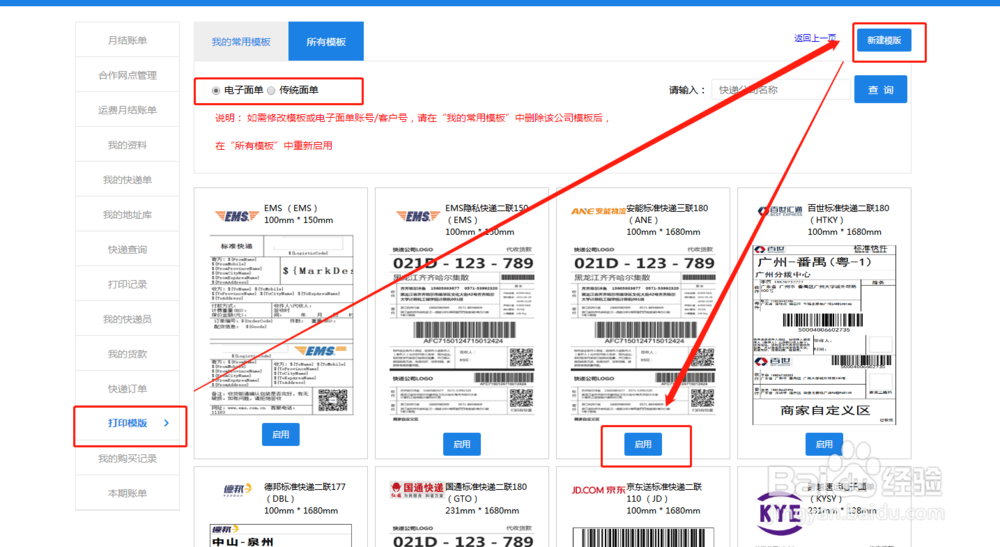Image resolution: width=1000 pixels, height=547 pixels.
Task: Switch to 所有模板 tab
Action: (326, 41)
